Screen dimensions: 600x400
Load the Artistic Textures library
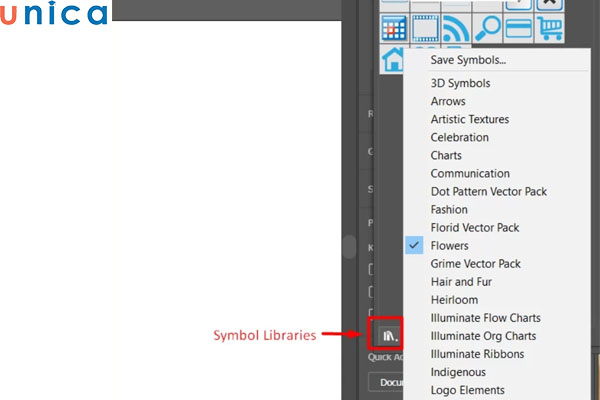click(x=470, y=120)
